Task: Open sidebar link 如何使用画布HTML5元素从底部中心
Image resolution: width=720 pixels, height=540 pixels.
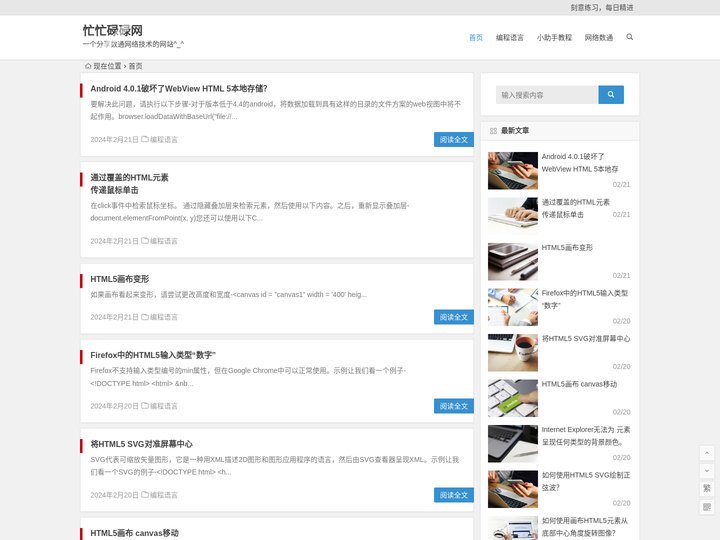Action: point(585,527)
